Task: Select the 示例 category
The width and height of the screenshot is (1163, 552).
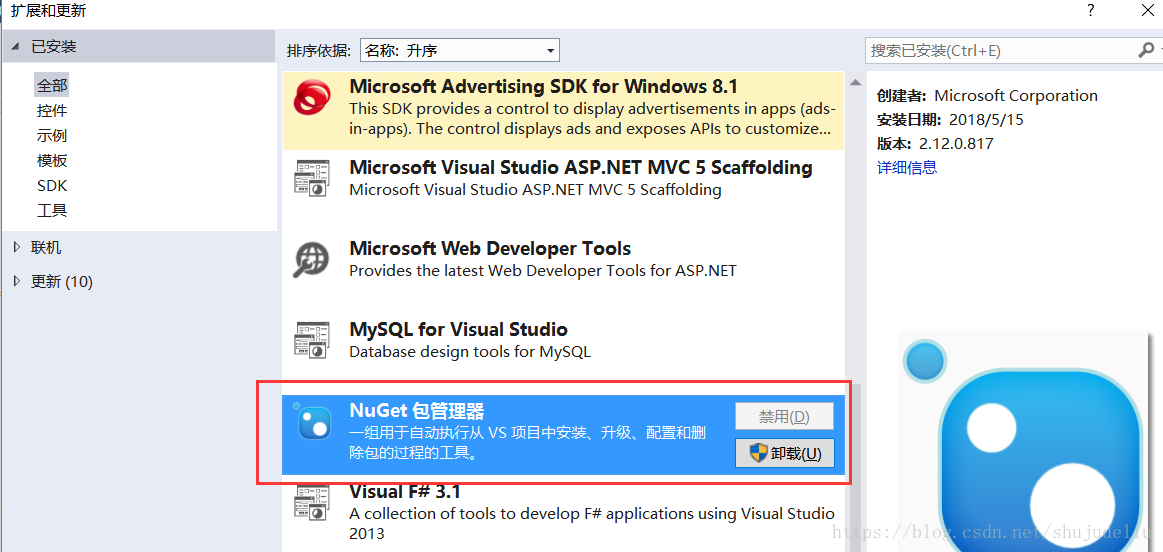Action: [52, 137]
